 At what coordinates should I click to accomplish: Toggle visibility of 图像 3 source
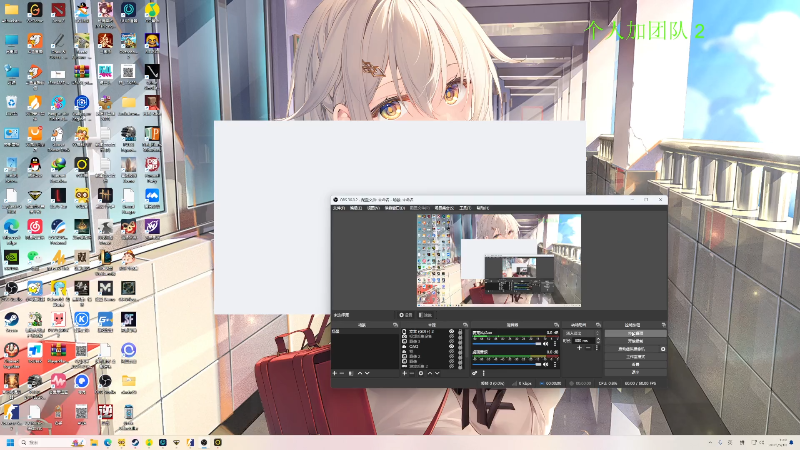click(452, 341)
